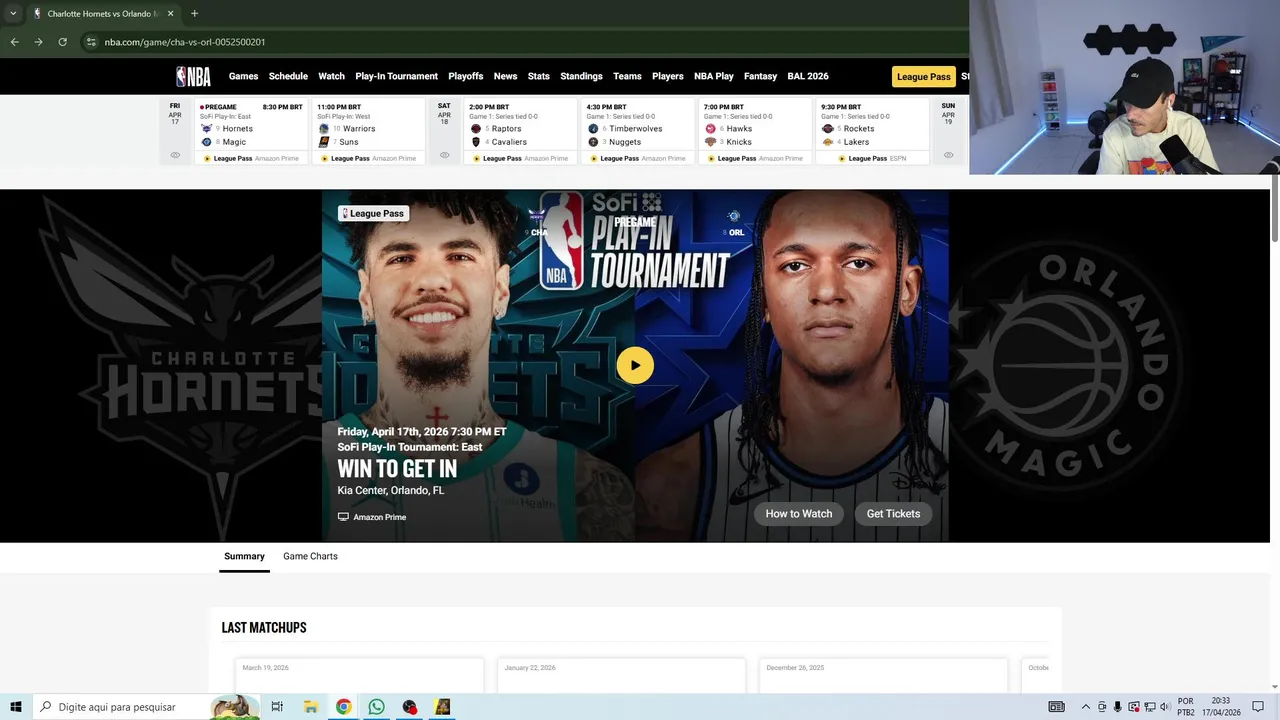Open File Explorer from taskbar
The height and width of the screenshot is (720, 1280).
pos(311,707)
